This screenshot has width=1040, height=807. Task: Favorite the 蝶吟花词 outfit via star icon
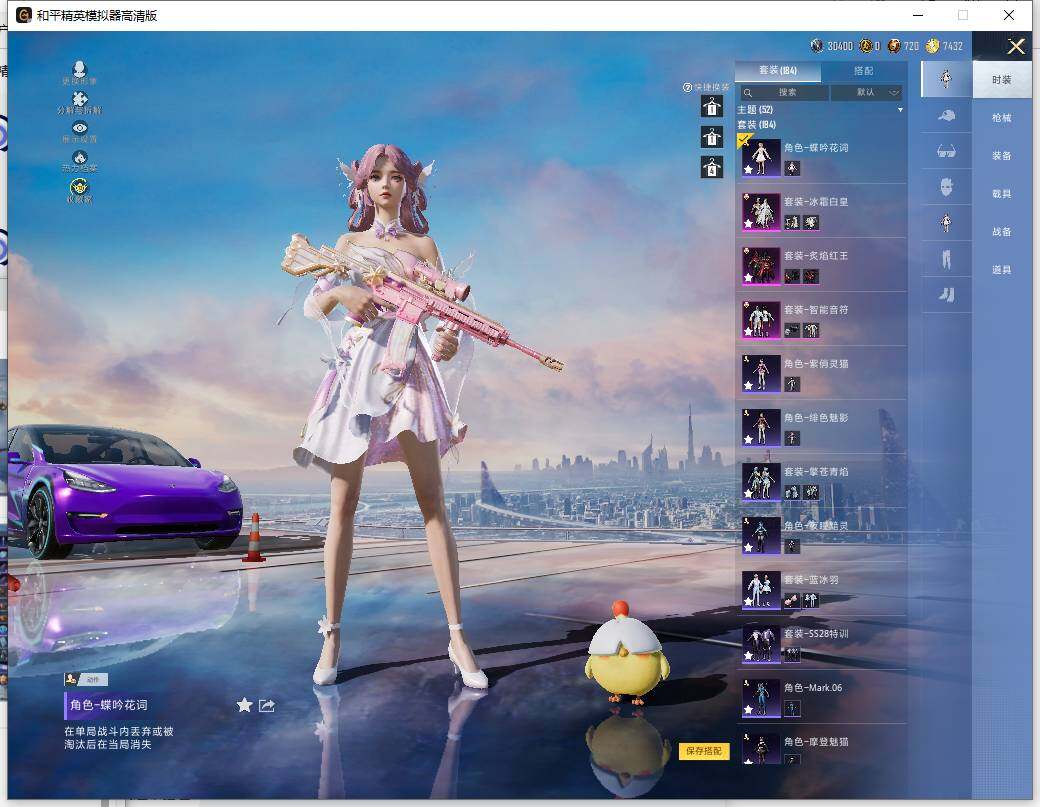[x=244, y=705]
